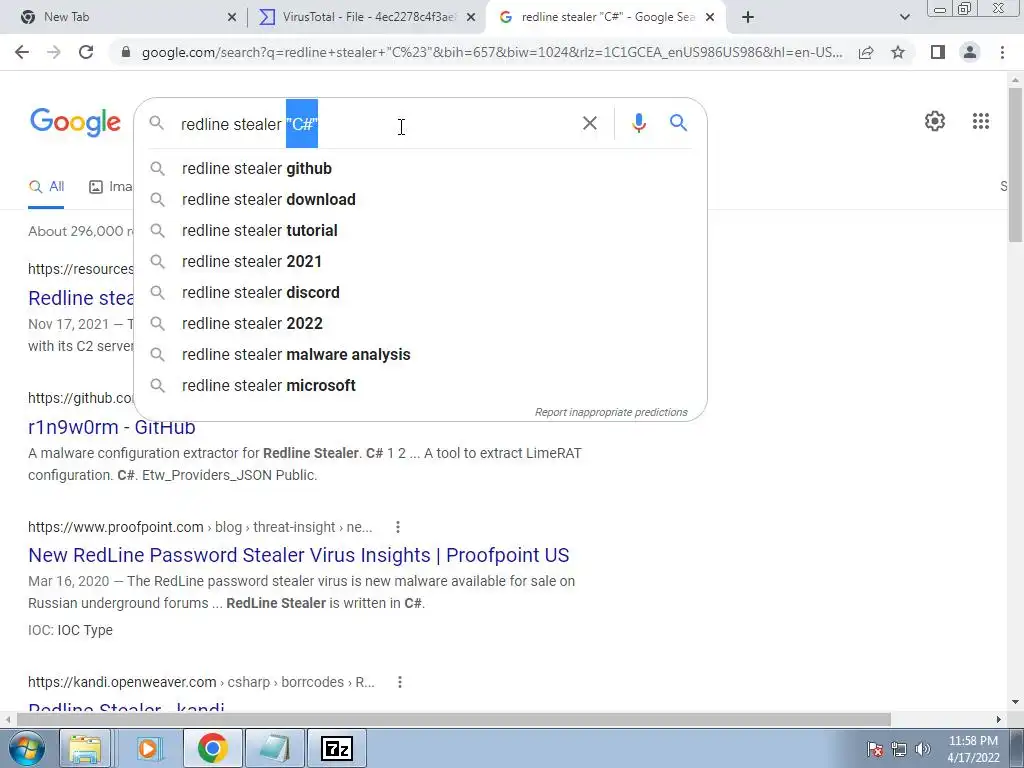
Task: Open the tab search dropdown arrow
Action: tap(904, 17)
